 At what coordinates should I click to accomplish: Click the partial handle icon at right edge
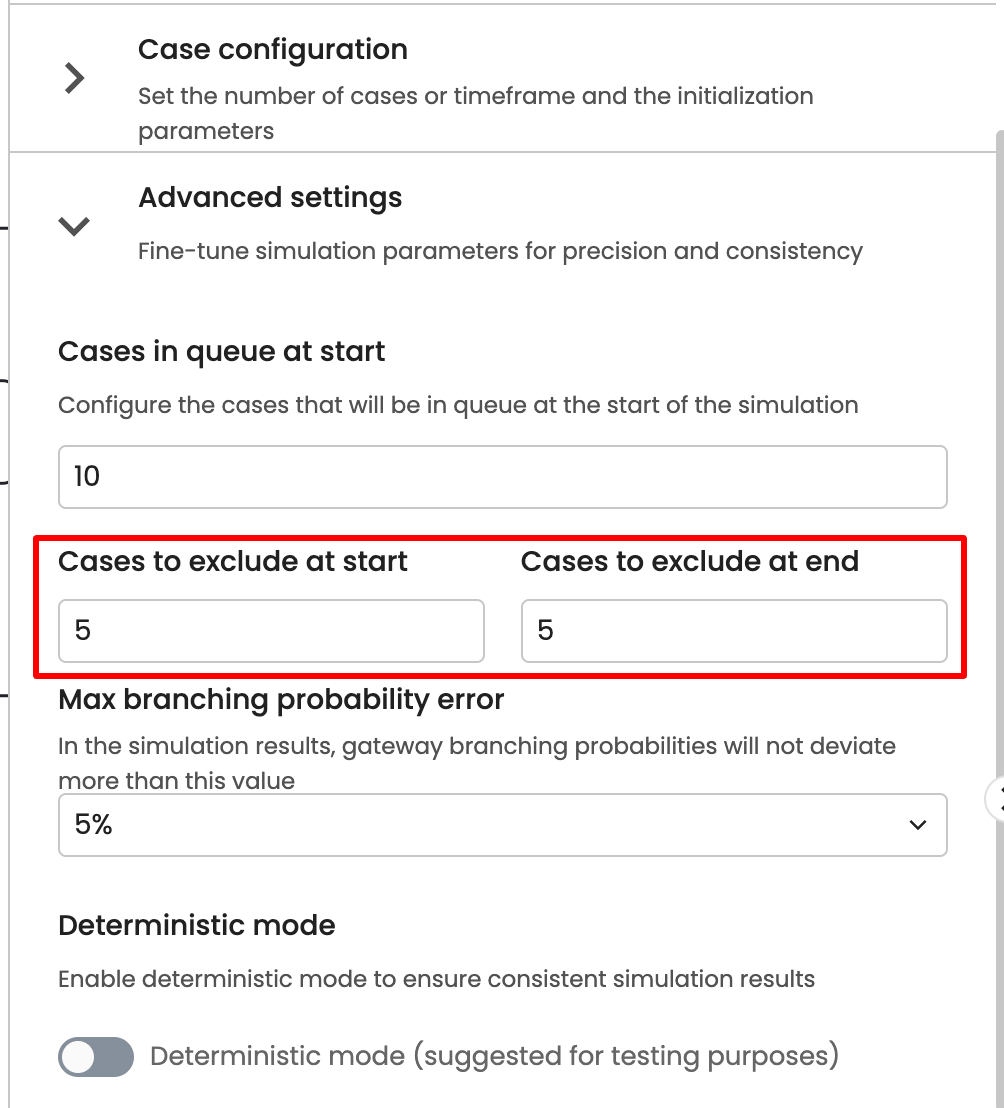tap(996, 798)
